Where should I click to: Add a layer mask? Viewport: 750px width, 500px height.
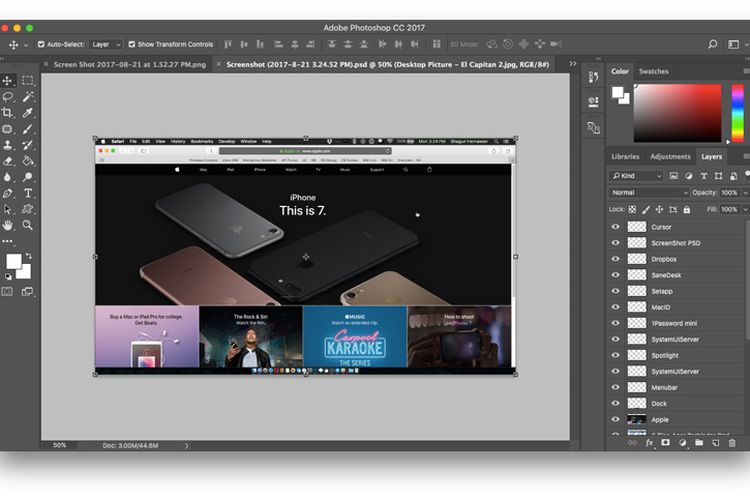665,443
